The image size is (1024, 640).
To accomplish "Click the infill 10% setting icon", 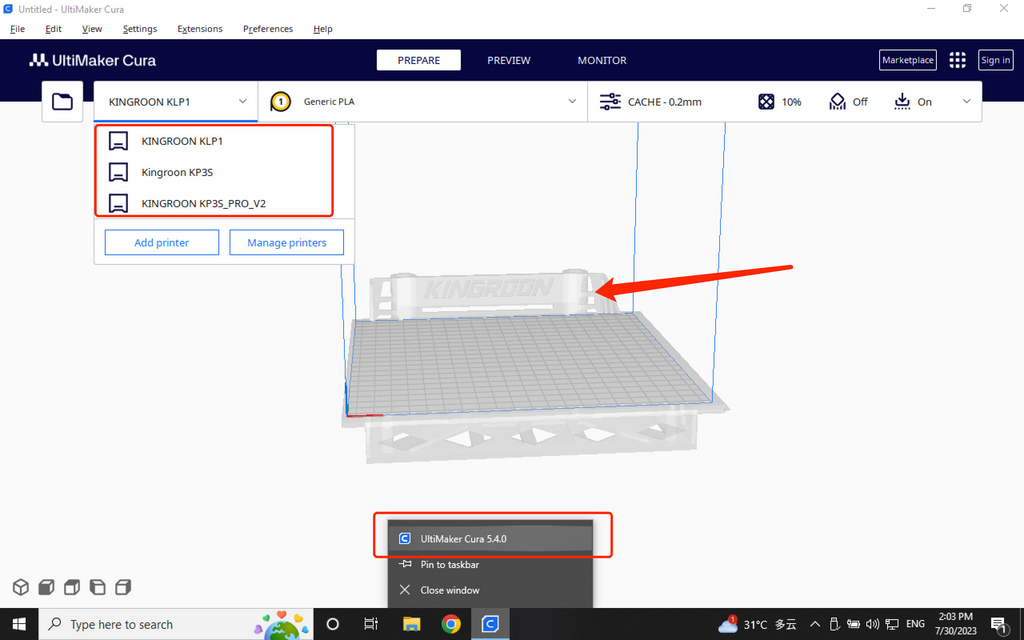I will tap(766, 102).
